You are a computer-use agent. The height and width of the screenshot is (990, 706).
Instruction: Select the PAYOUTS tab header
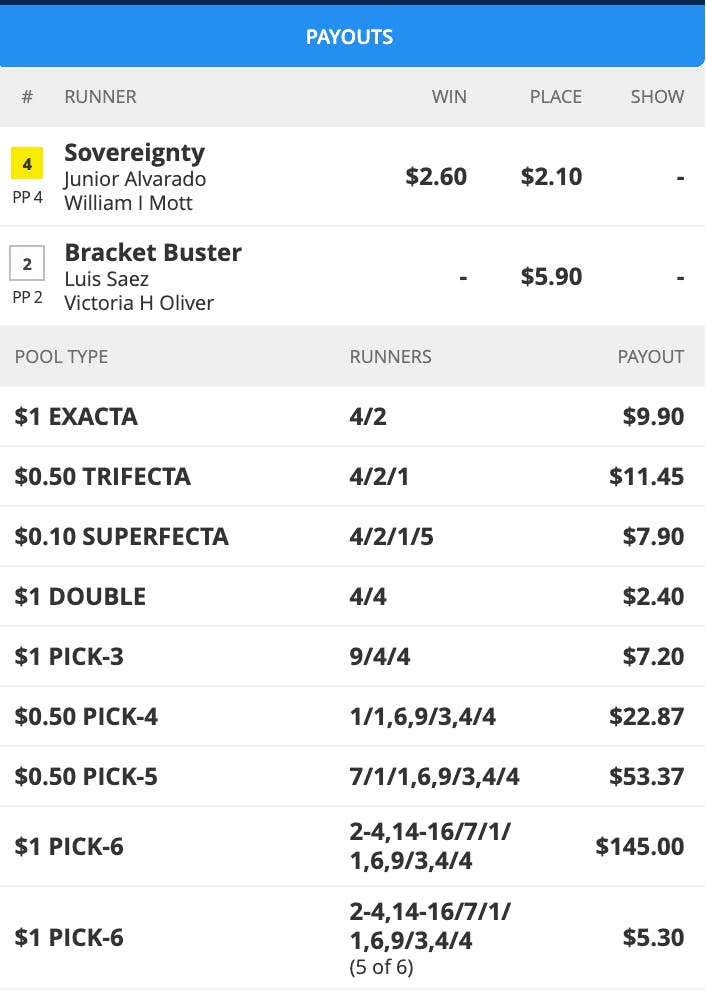pyautogui.click(x=350, y=37)
